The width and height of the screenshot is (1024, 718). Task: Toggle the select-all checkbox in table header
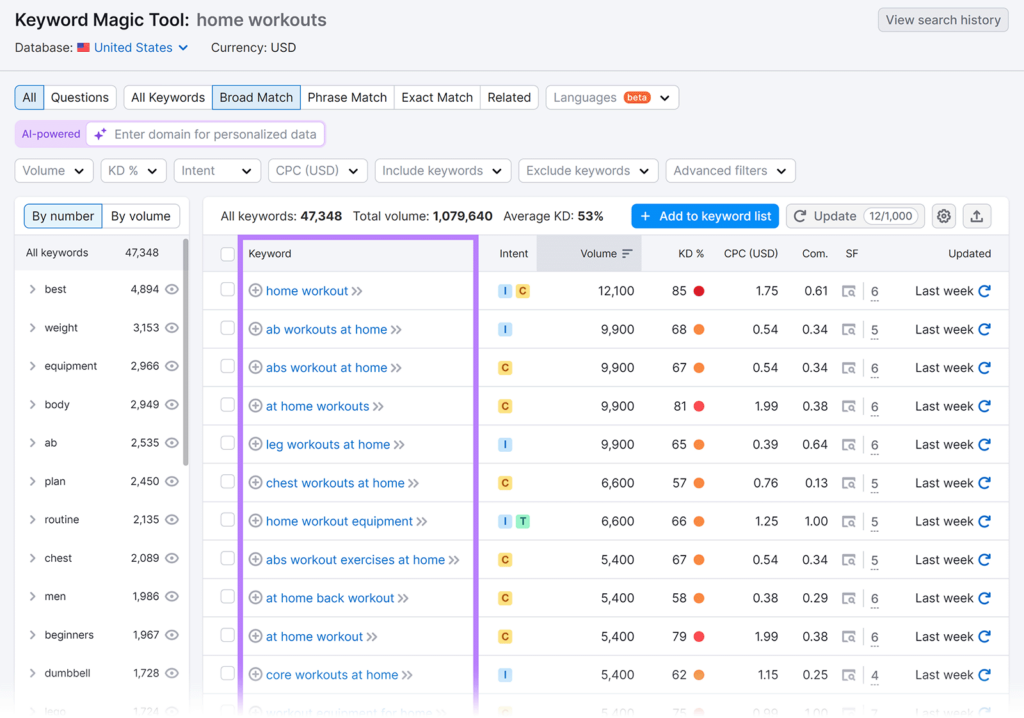coord(227,253)
